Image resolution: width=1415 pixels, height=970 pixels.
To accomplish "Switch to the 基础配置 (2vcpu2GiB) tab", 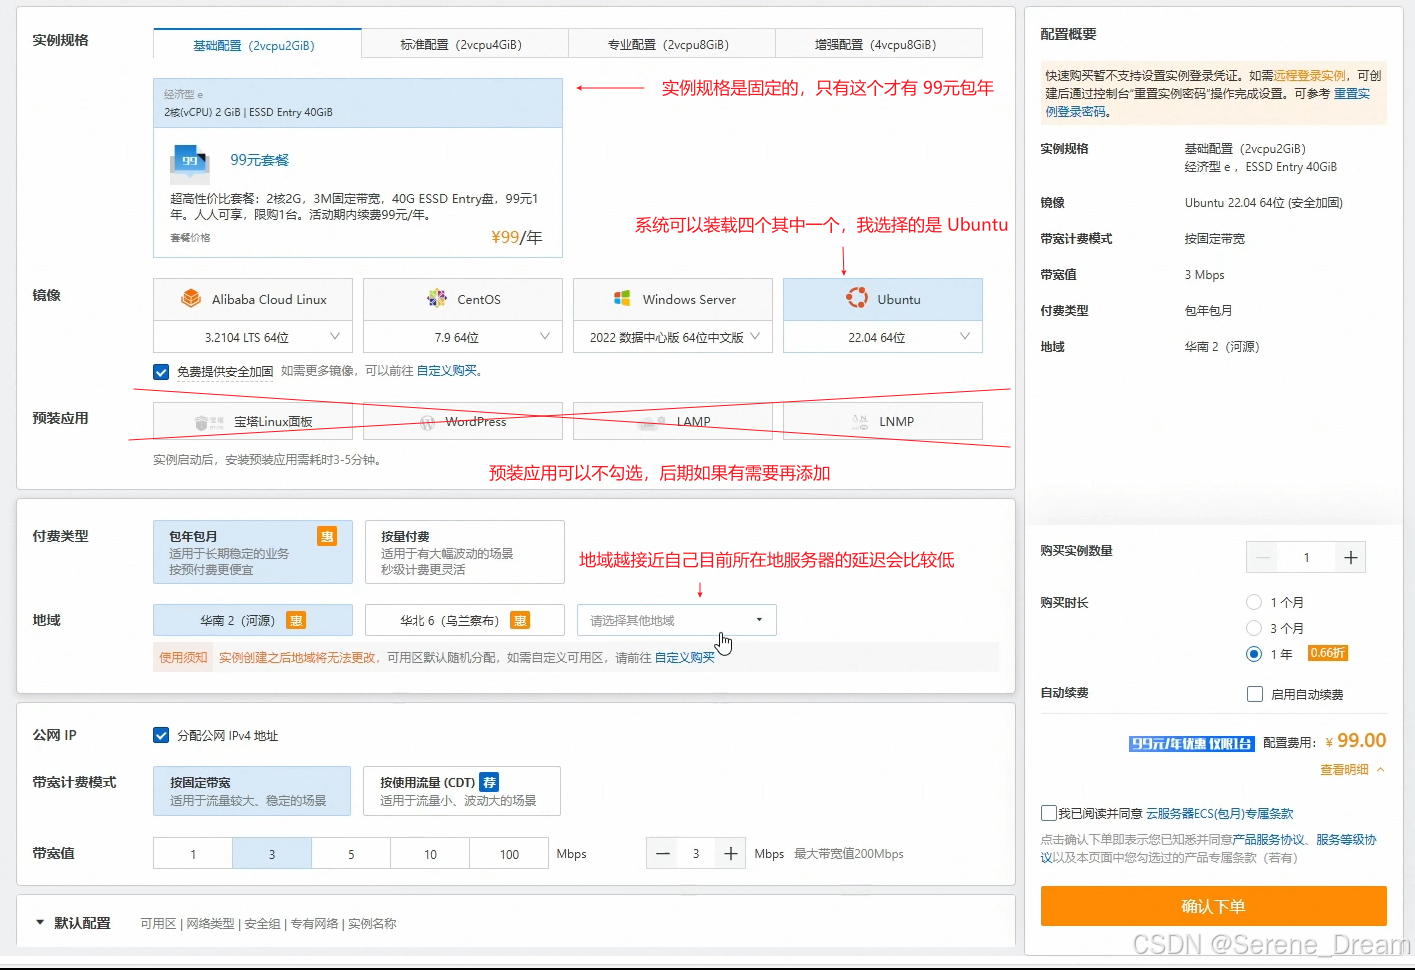I will click(257, 45).
